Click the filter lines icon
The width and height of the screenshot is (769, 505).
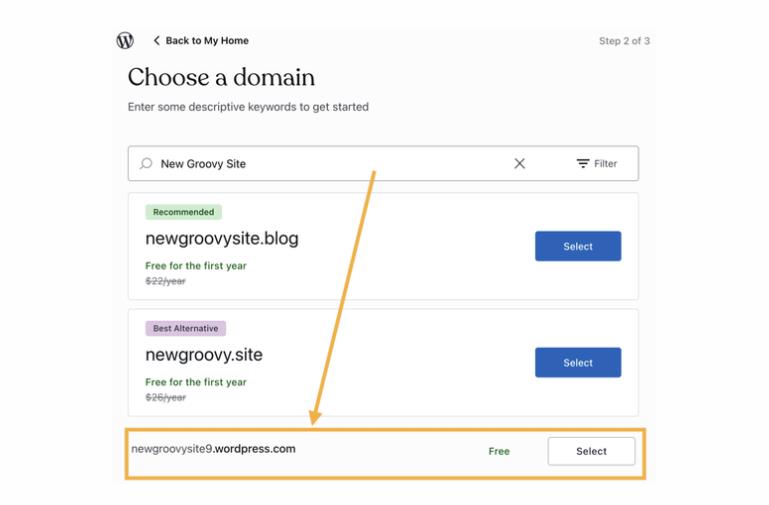click(x=583, y=164)
